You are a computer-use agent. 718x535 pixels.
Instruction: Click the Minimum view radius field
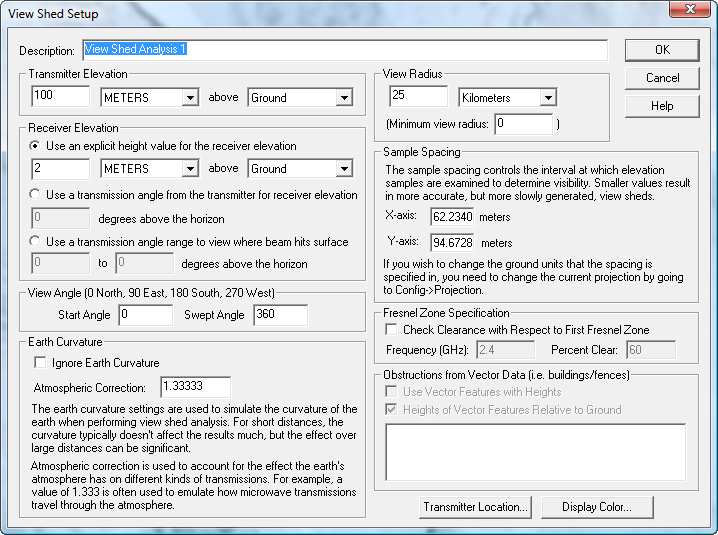pos(523,124)
